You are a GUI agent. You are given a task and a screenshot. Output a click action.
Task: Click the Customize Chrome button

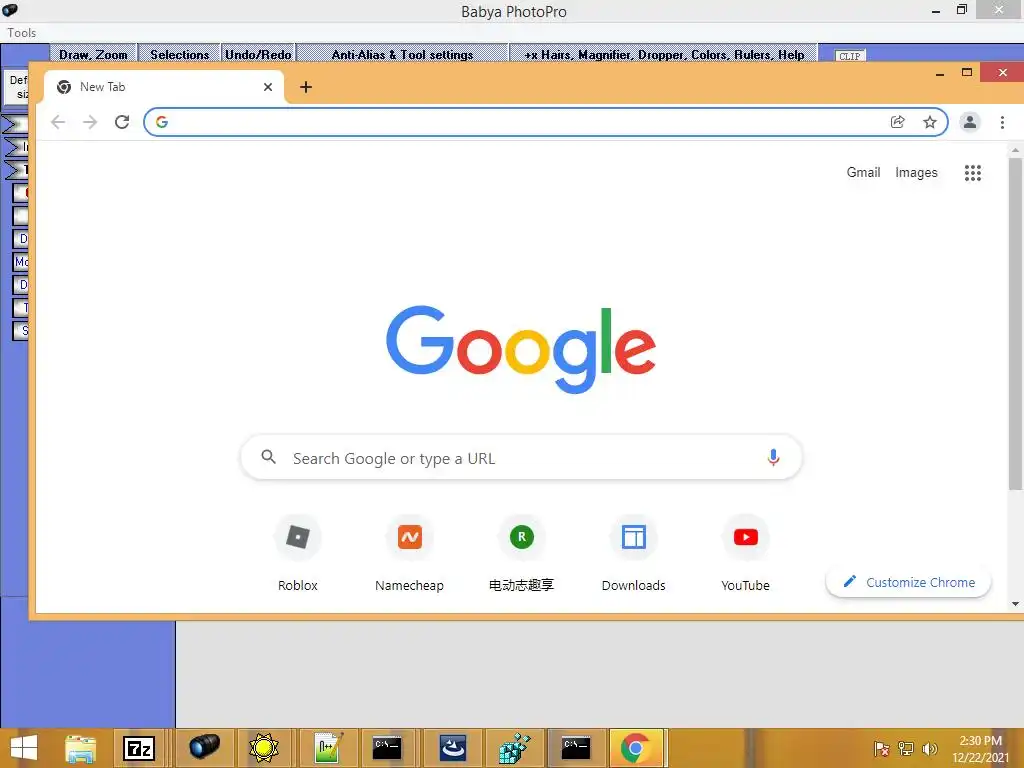[x=908, y=582]
